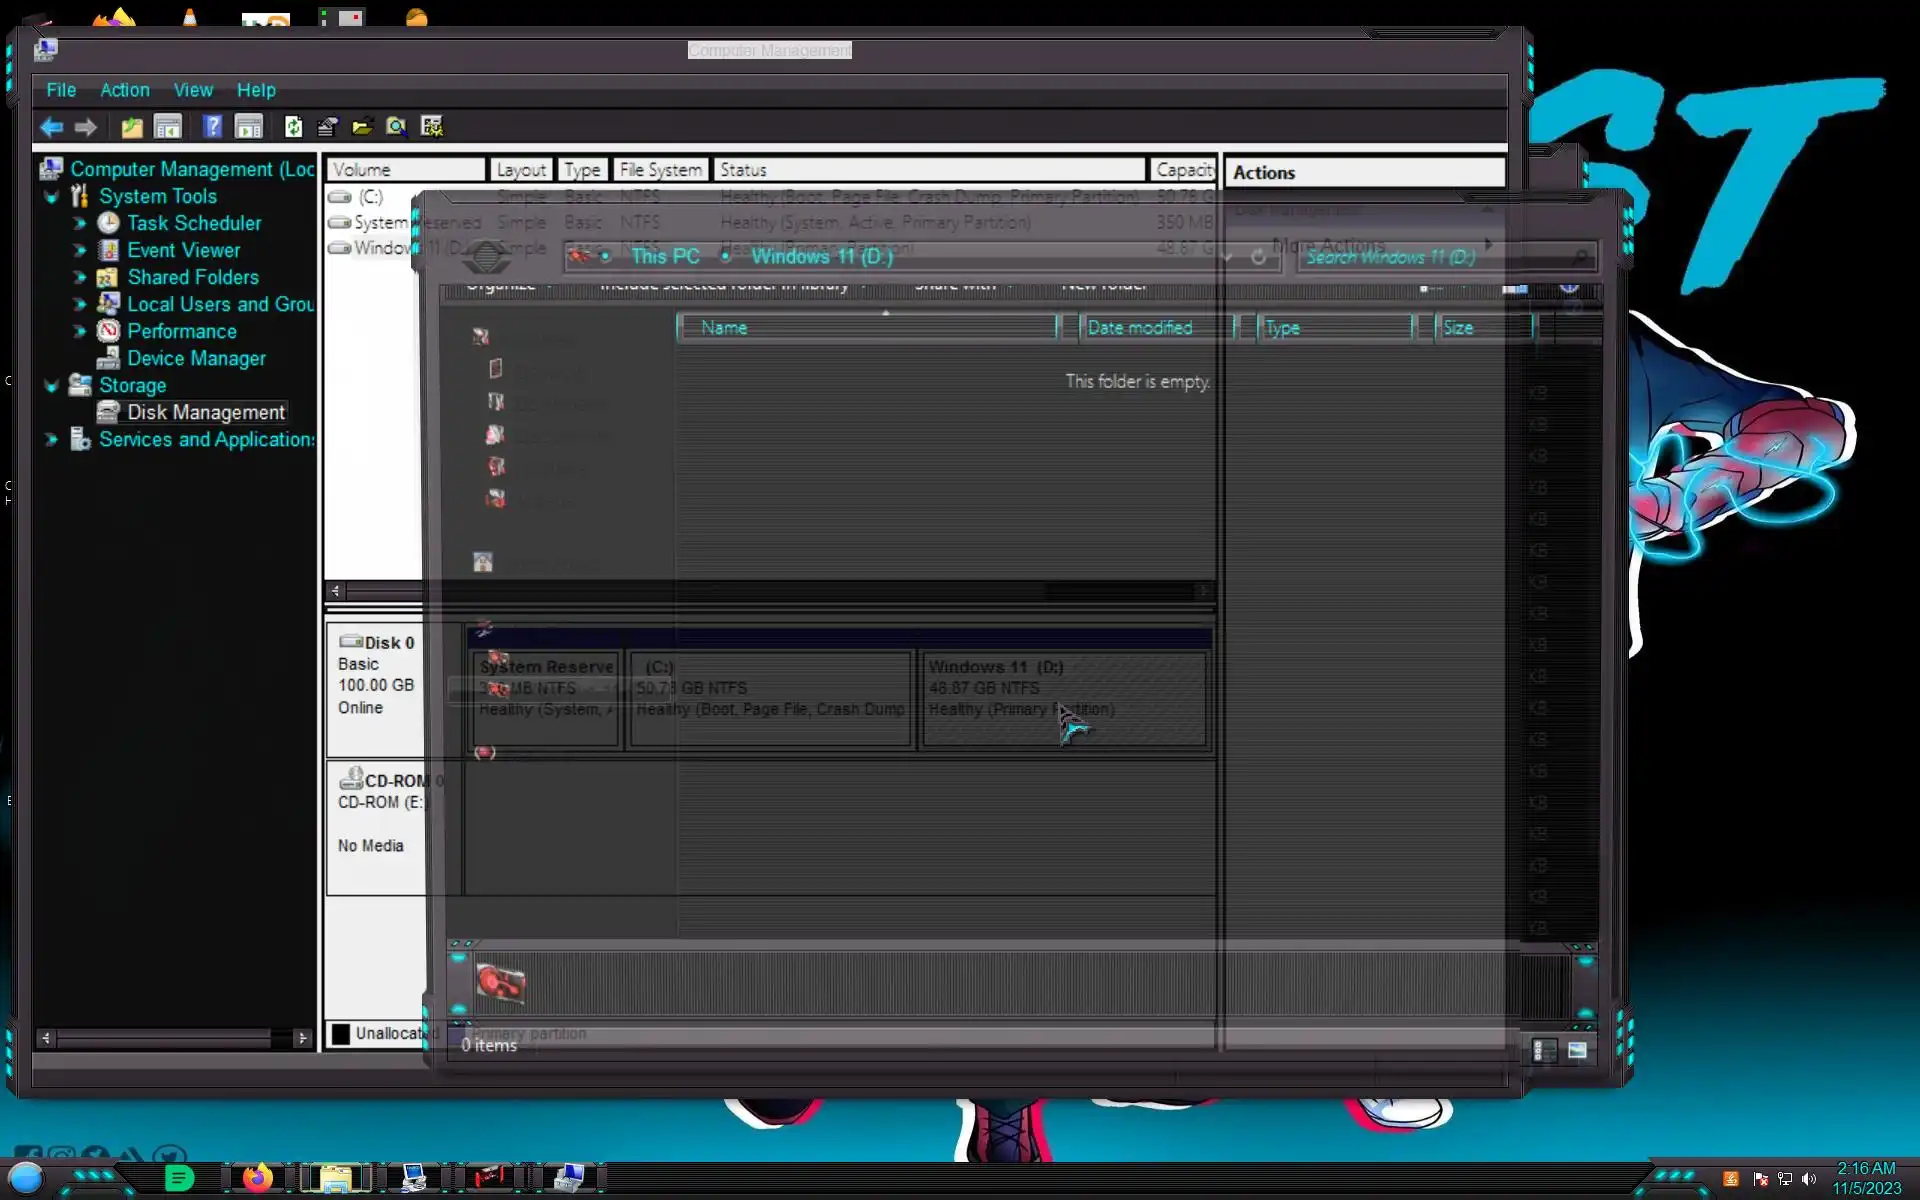This screenshot has width=1920, height=1200.
Task: Open the View menu
Action: (x=193, y=90)
